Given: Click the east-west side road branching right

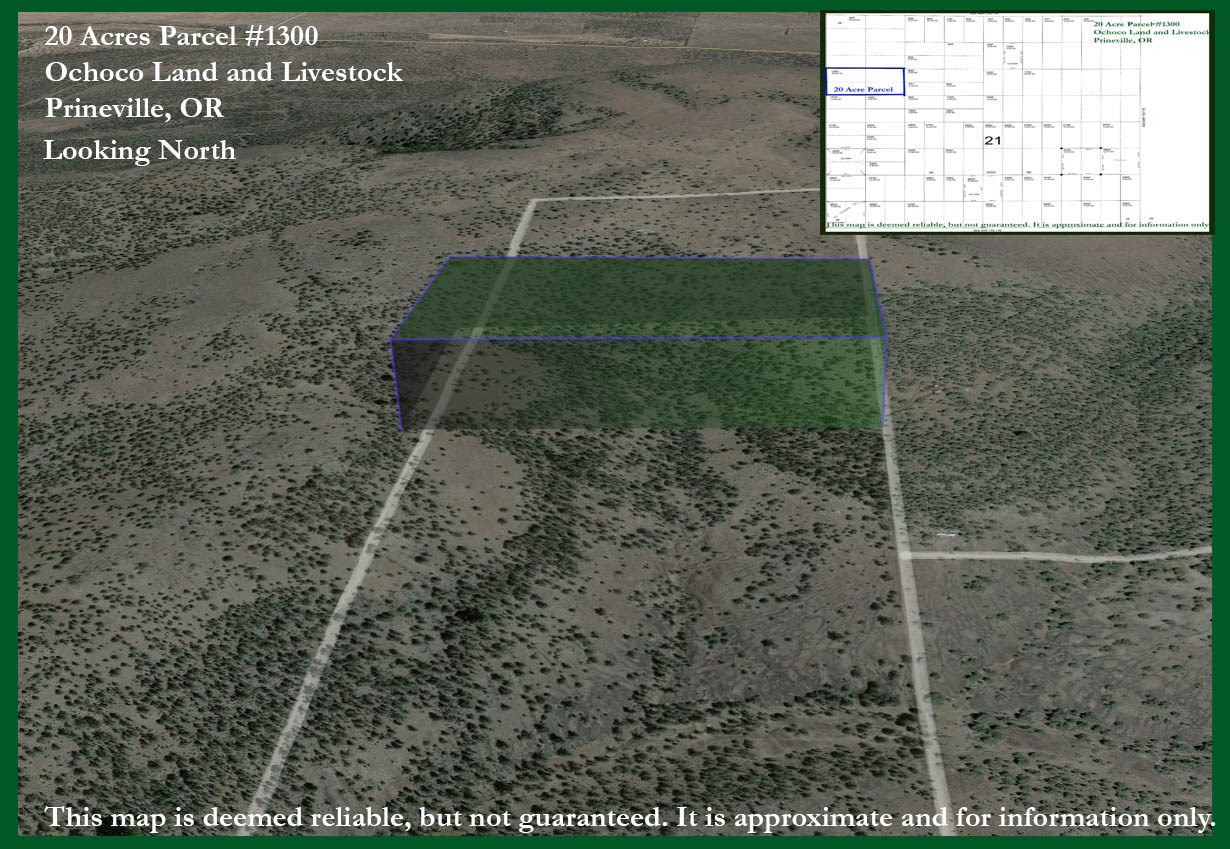Looking at the screenshot, I should click(1060, 555).
